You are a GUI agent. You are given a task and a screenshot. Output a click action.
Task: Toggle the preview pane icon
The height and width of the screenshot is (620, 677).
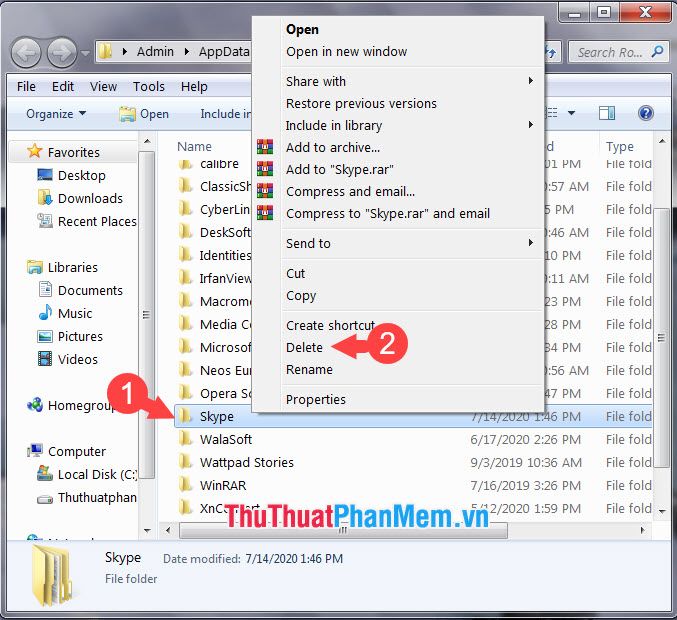607,113
